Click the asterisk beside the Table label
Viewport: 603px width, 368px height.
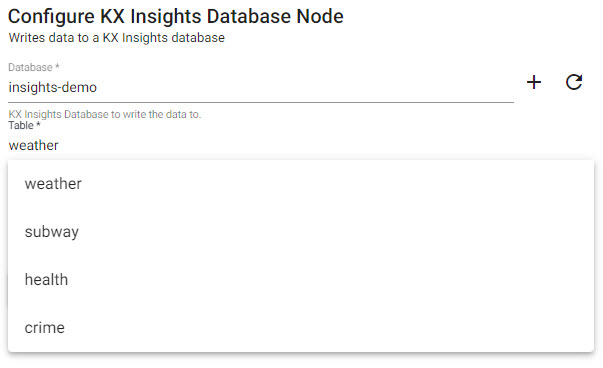coord(38,124)
